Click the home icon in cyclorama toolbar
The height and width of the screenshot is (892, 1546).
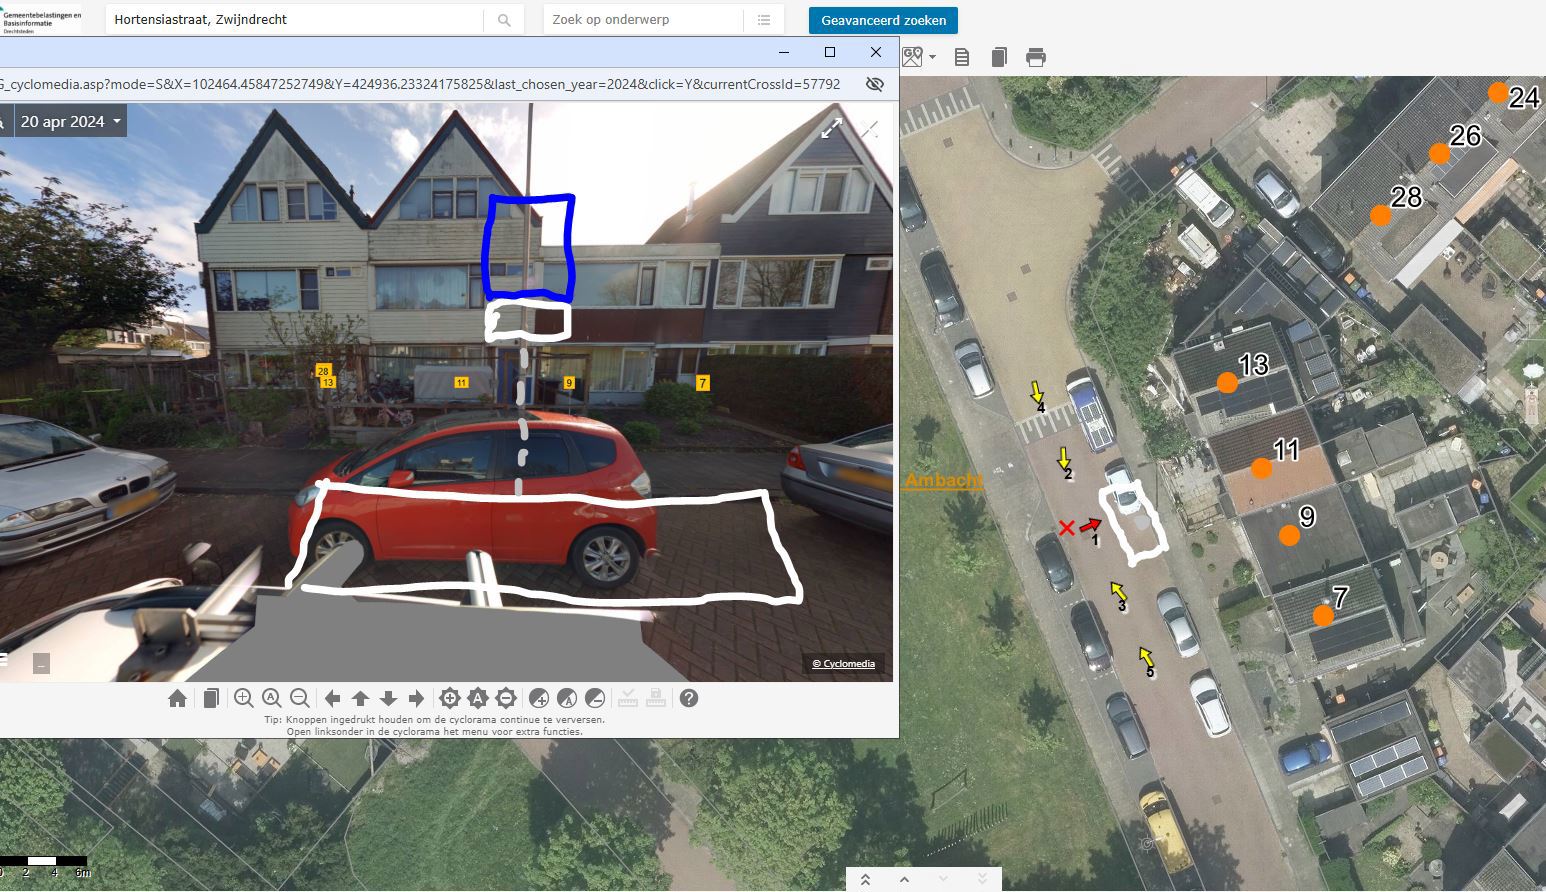coord(177,698)
